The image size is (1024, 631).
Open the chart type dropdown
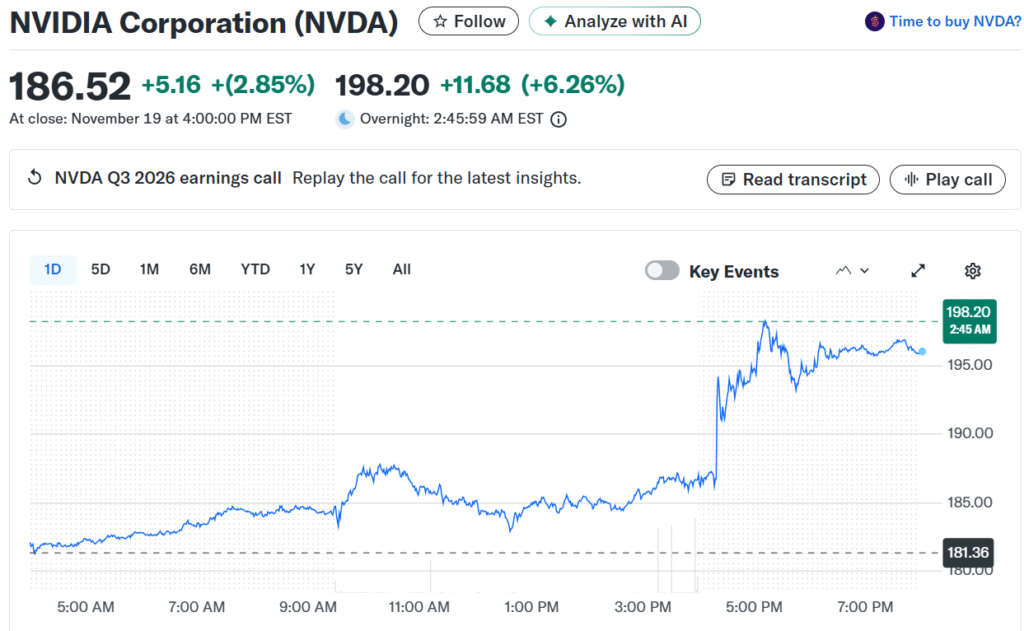click(x=852, y=270)
